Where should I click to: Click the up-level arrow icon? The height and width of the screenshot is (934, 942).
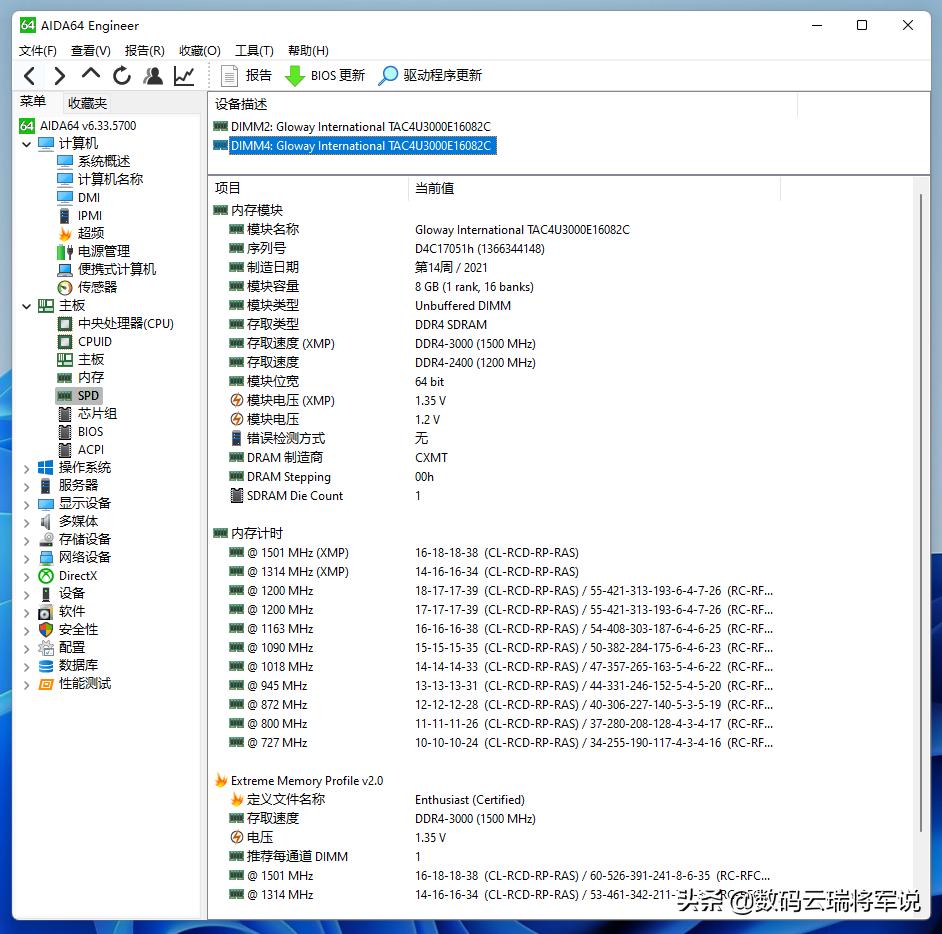point(89,75)
